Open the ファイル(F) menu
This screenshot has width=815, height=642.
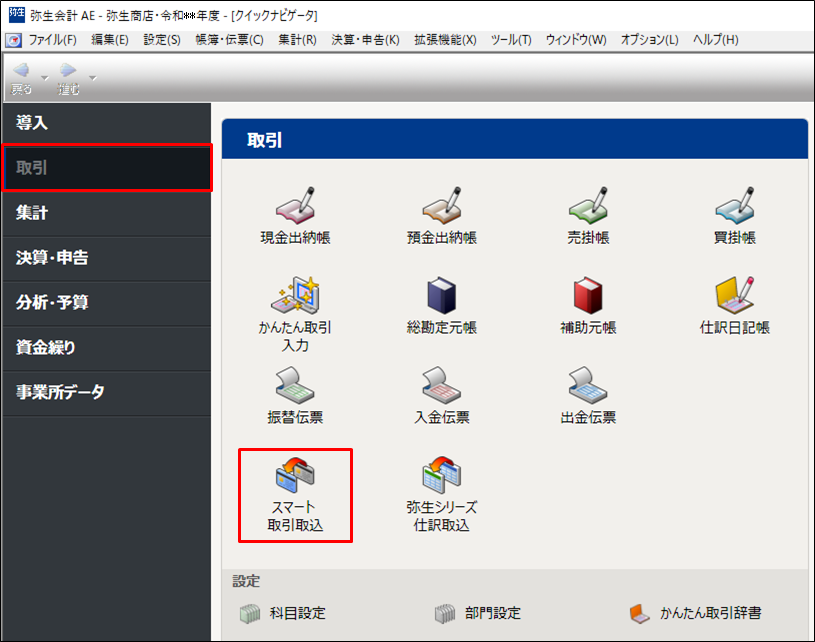pos(52,40)
